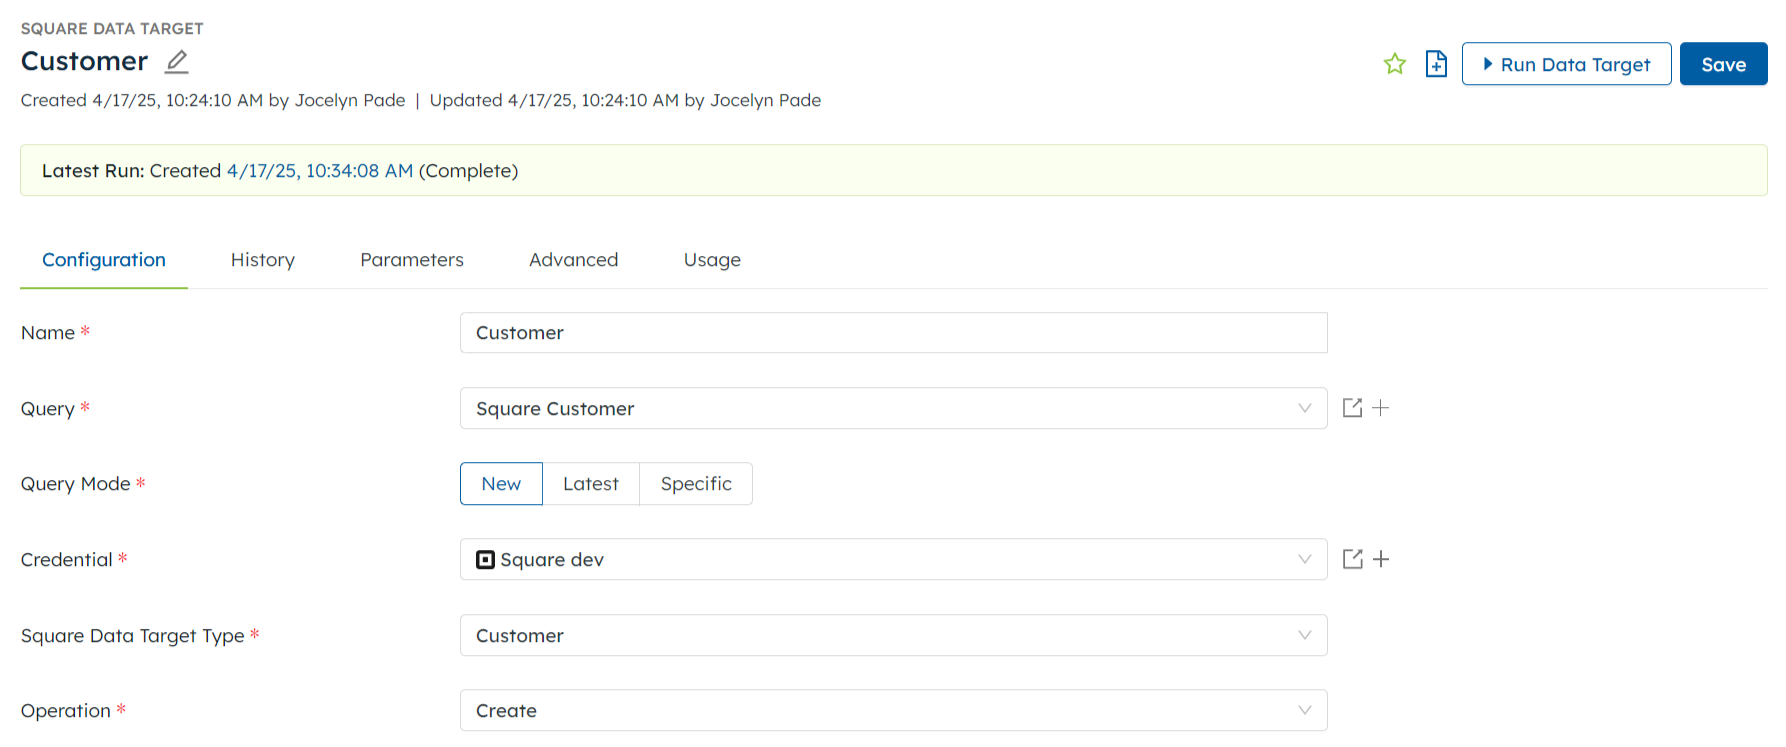
Task: Click the pencil edit icon beside Customer title
Action: point(177,62)
